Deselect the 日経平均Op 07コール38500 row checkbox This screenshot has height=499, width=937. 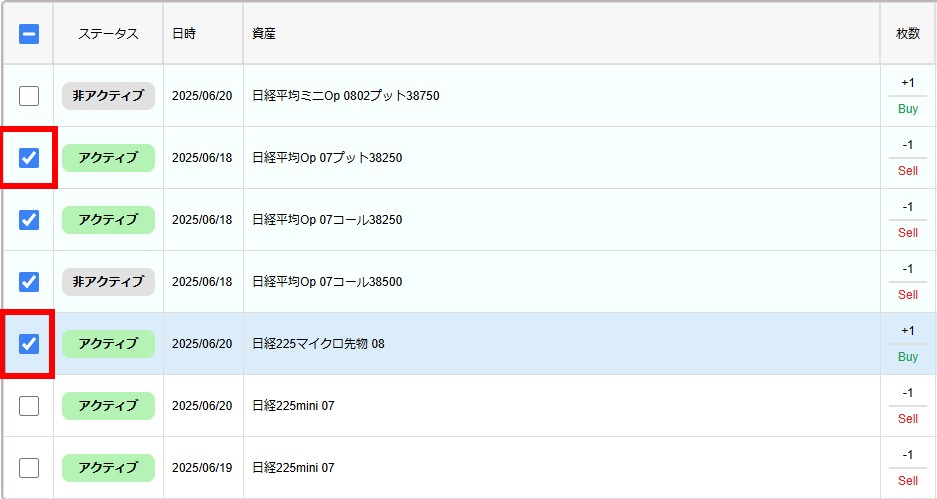pyautogui.click(x=29, y=282)
